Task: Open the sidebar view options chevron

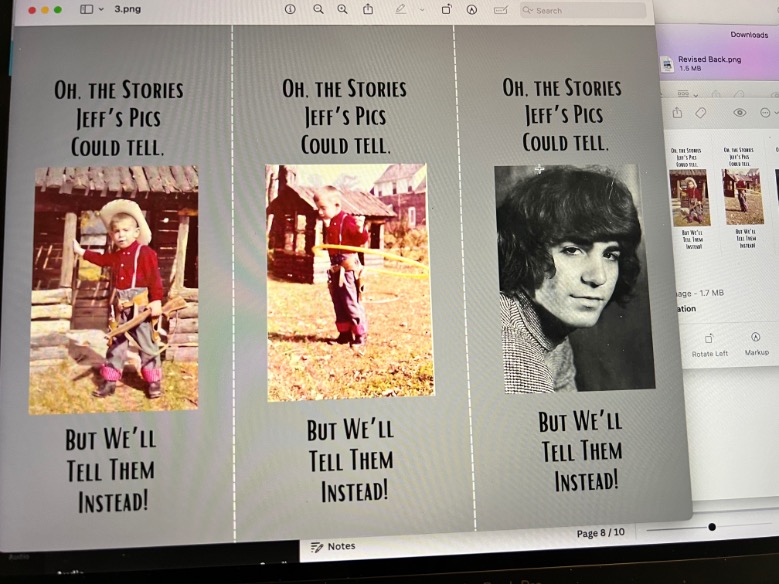Action: point(101,9)
